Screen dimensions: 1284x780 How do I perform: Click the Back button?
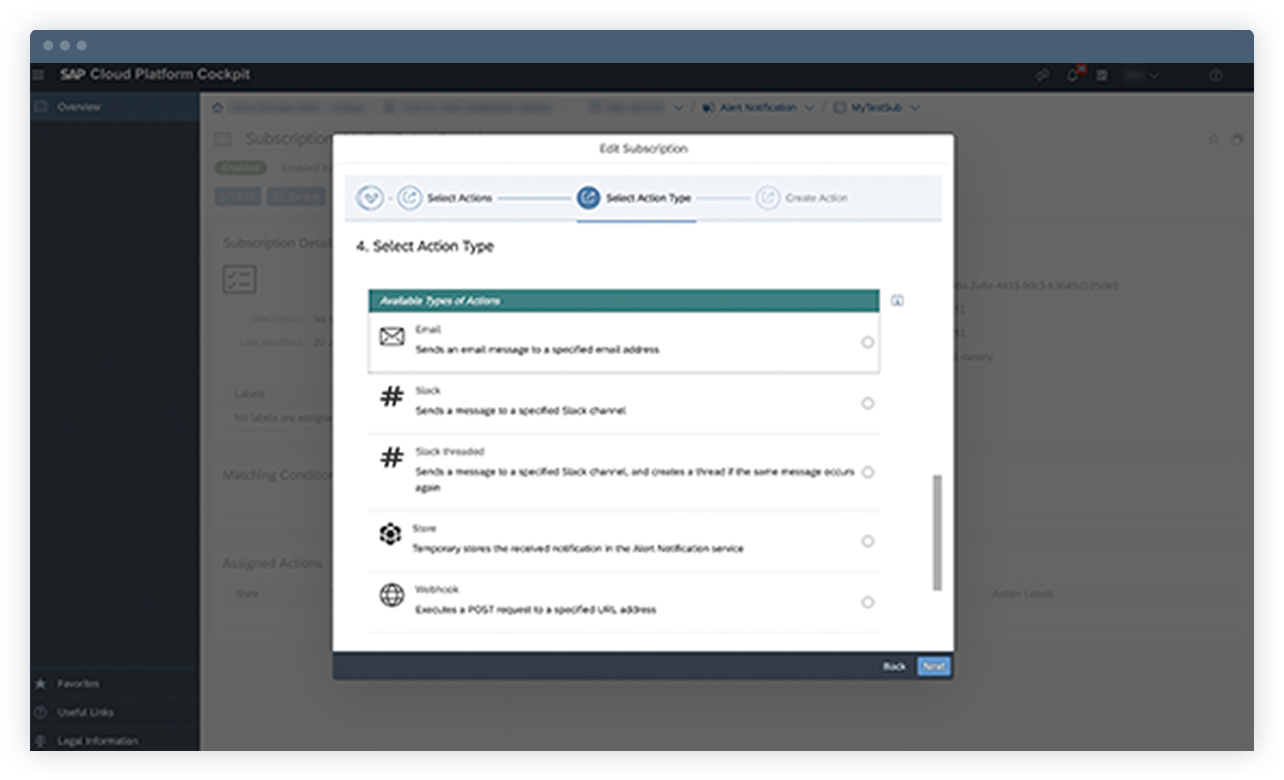pos(895,666)
